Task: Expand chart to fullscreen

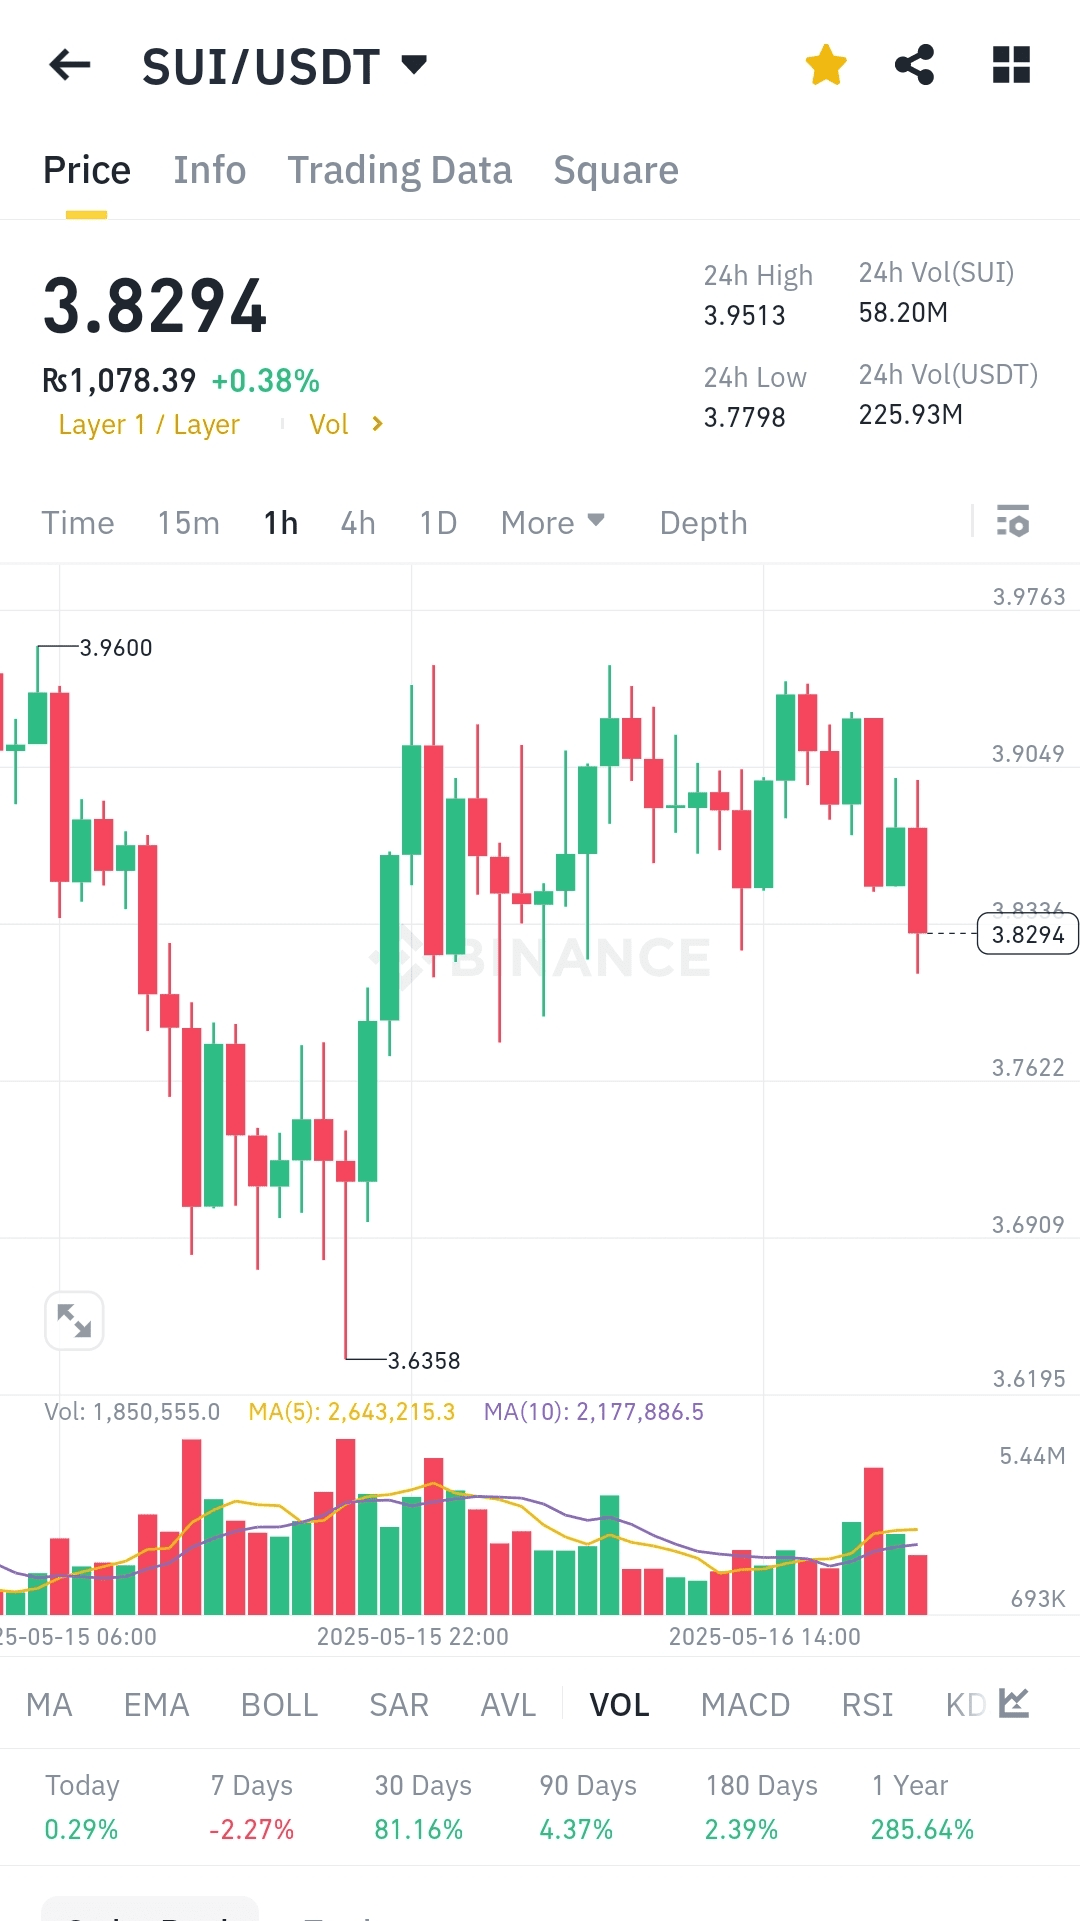Action: click(x=74, y=1321)
